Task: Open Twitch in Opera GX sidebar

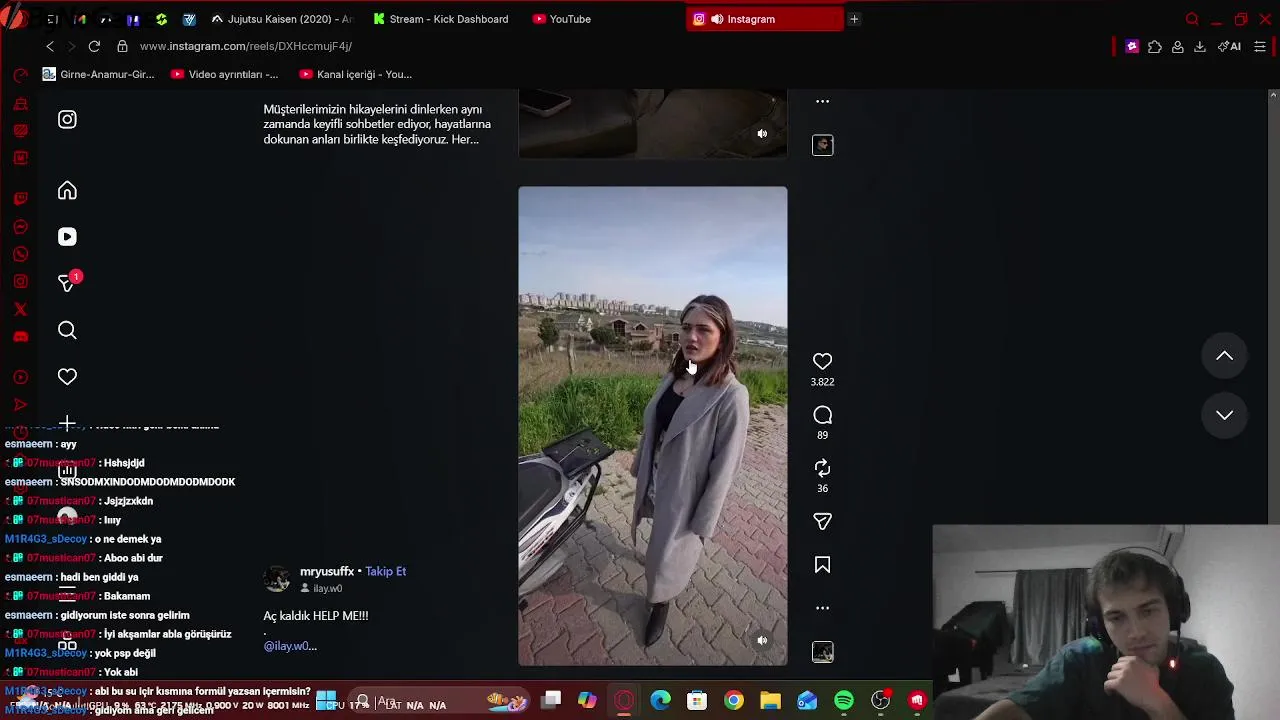Action: (x=20, y=199)
